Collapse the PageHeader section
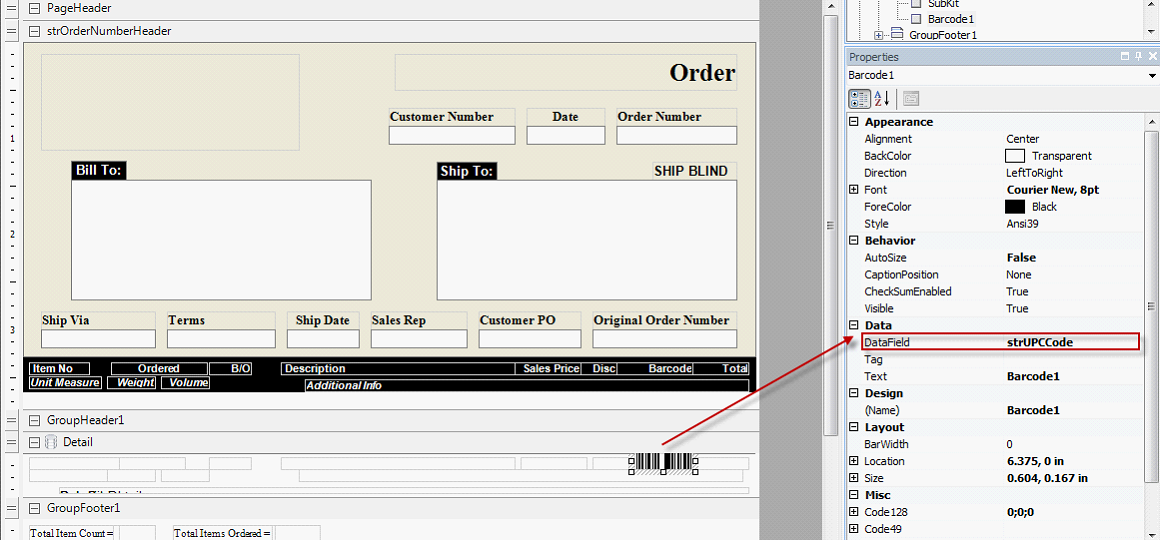This screenshot has height=541, width=1161. coord(33,9)
